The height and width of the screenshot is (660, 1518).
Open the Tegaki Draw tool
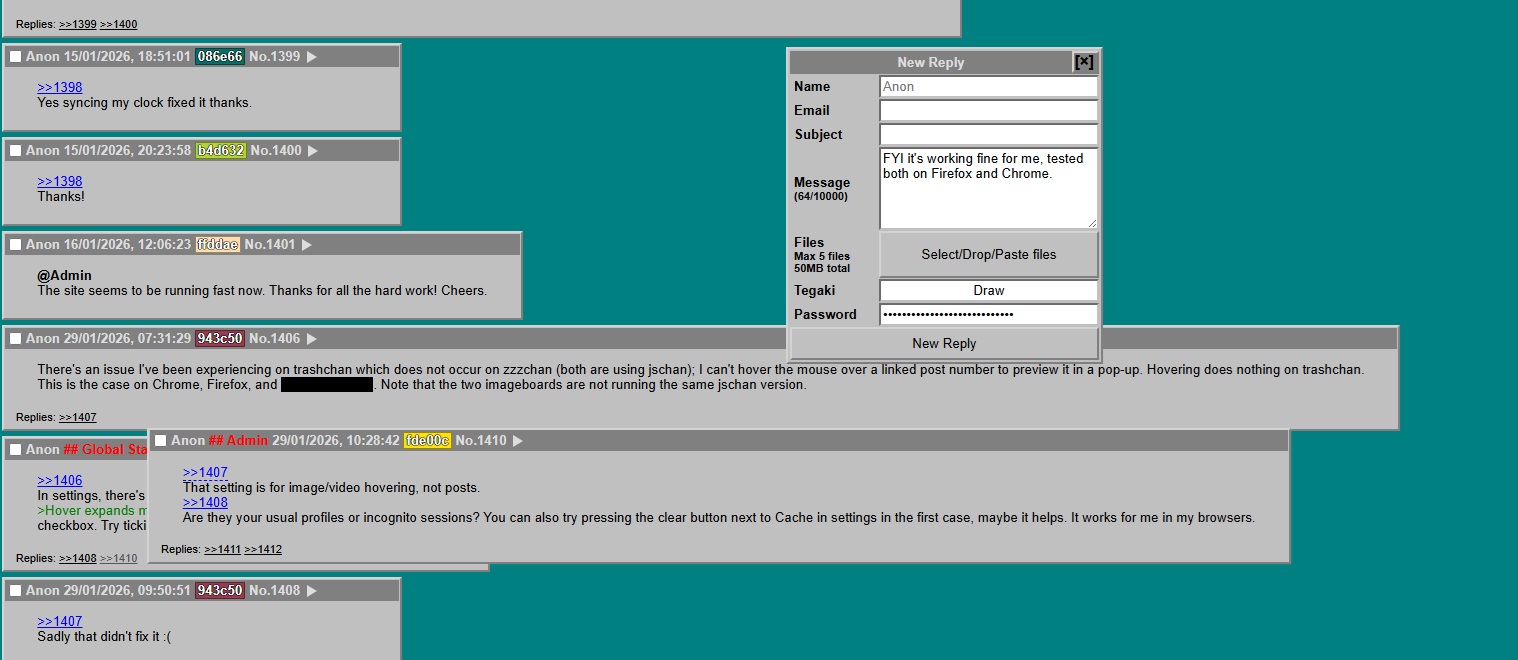(988, 290)
